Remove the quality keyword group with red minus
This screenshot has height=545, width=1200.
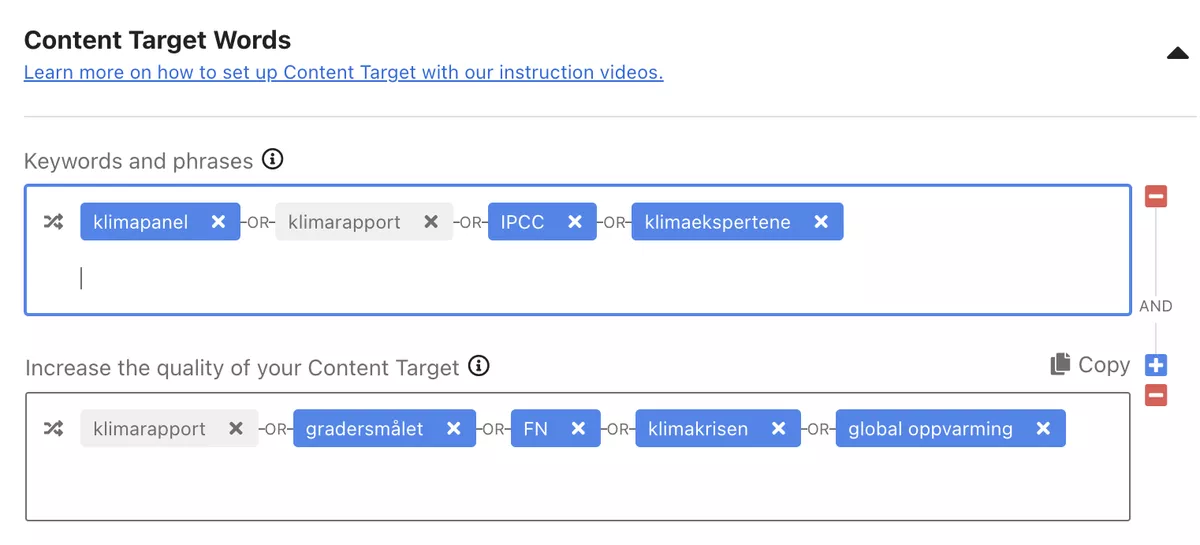[x=1156, y=396]
